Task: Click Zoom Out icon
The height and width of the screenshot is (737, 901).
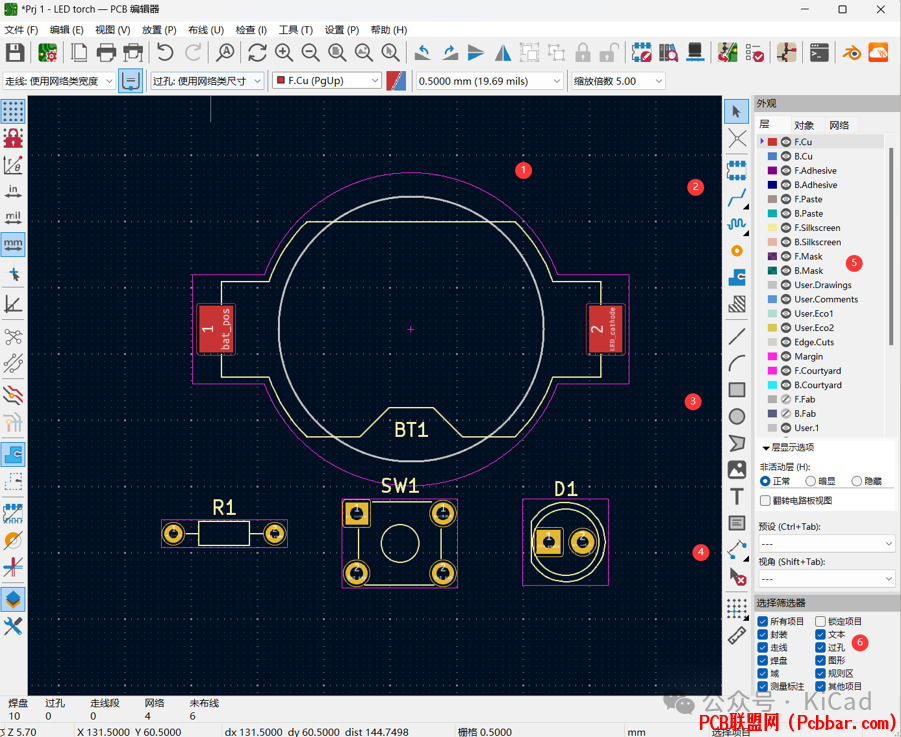Action: (x=310, y=53)
